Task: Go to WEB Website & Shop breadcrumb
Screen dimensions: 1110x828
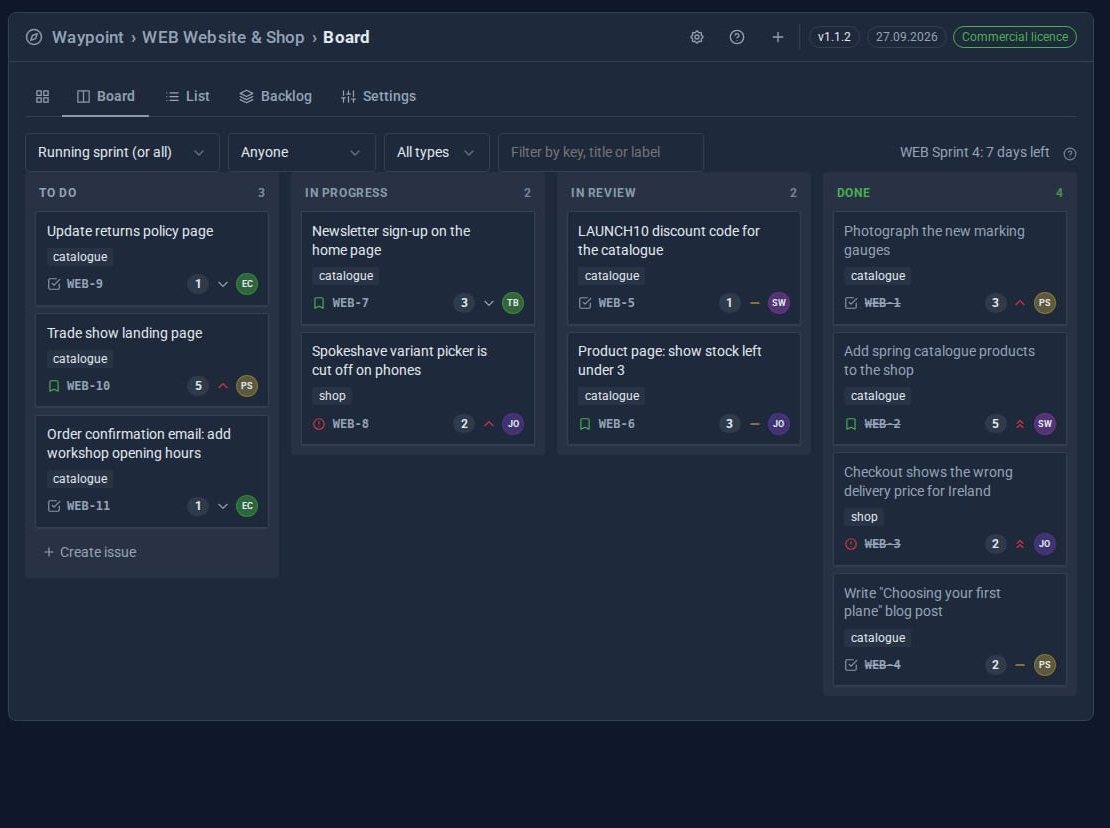Action: pyautogui.click(x=223, y=37)
